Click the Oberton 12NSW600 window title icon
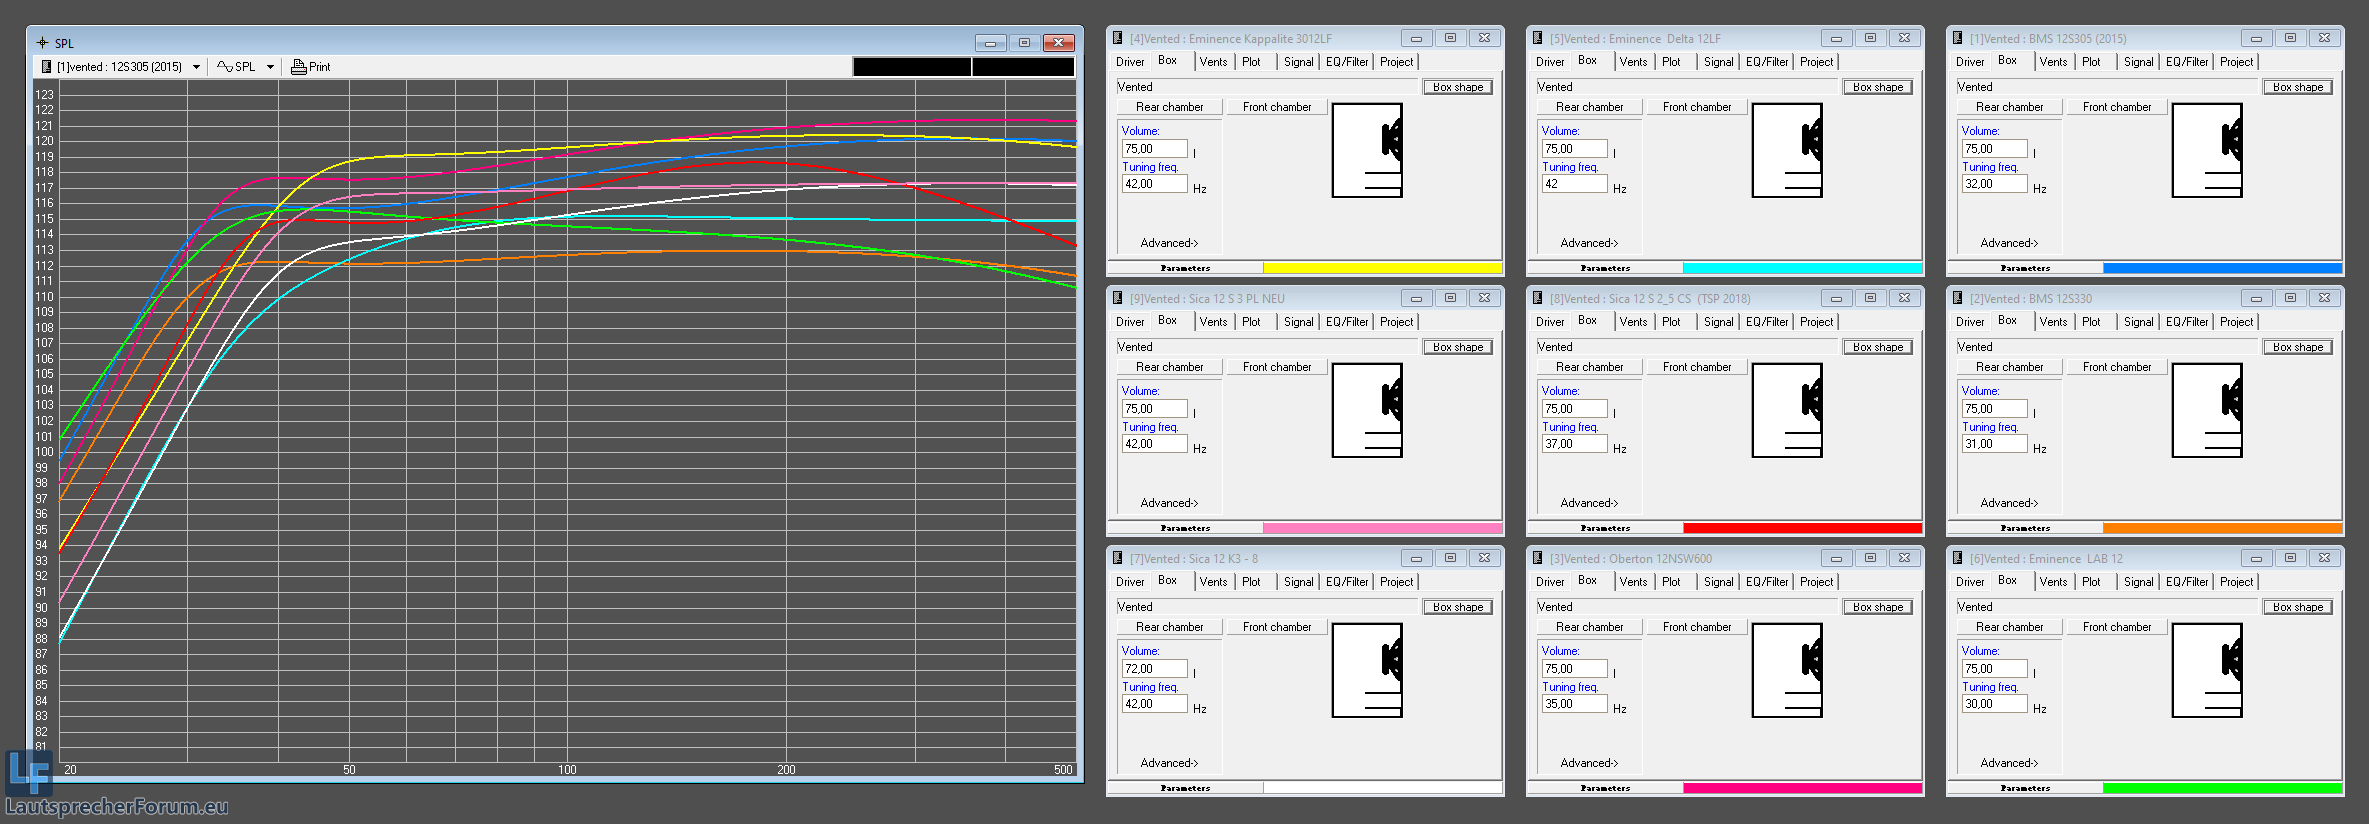The width and height of the screenshot is (2369, 824). pos(1538,558)
